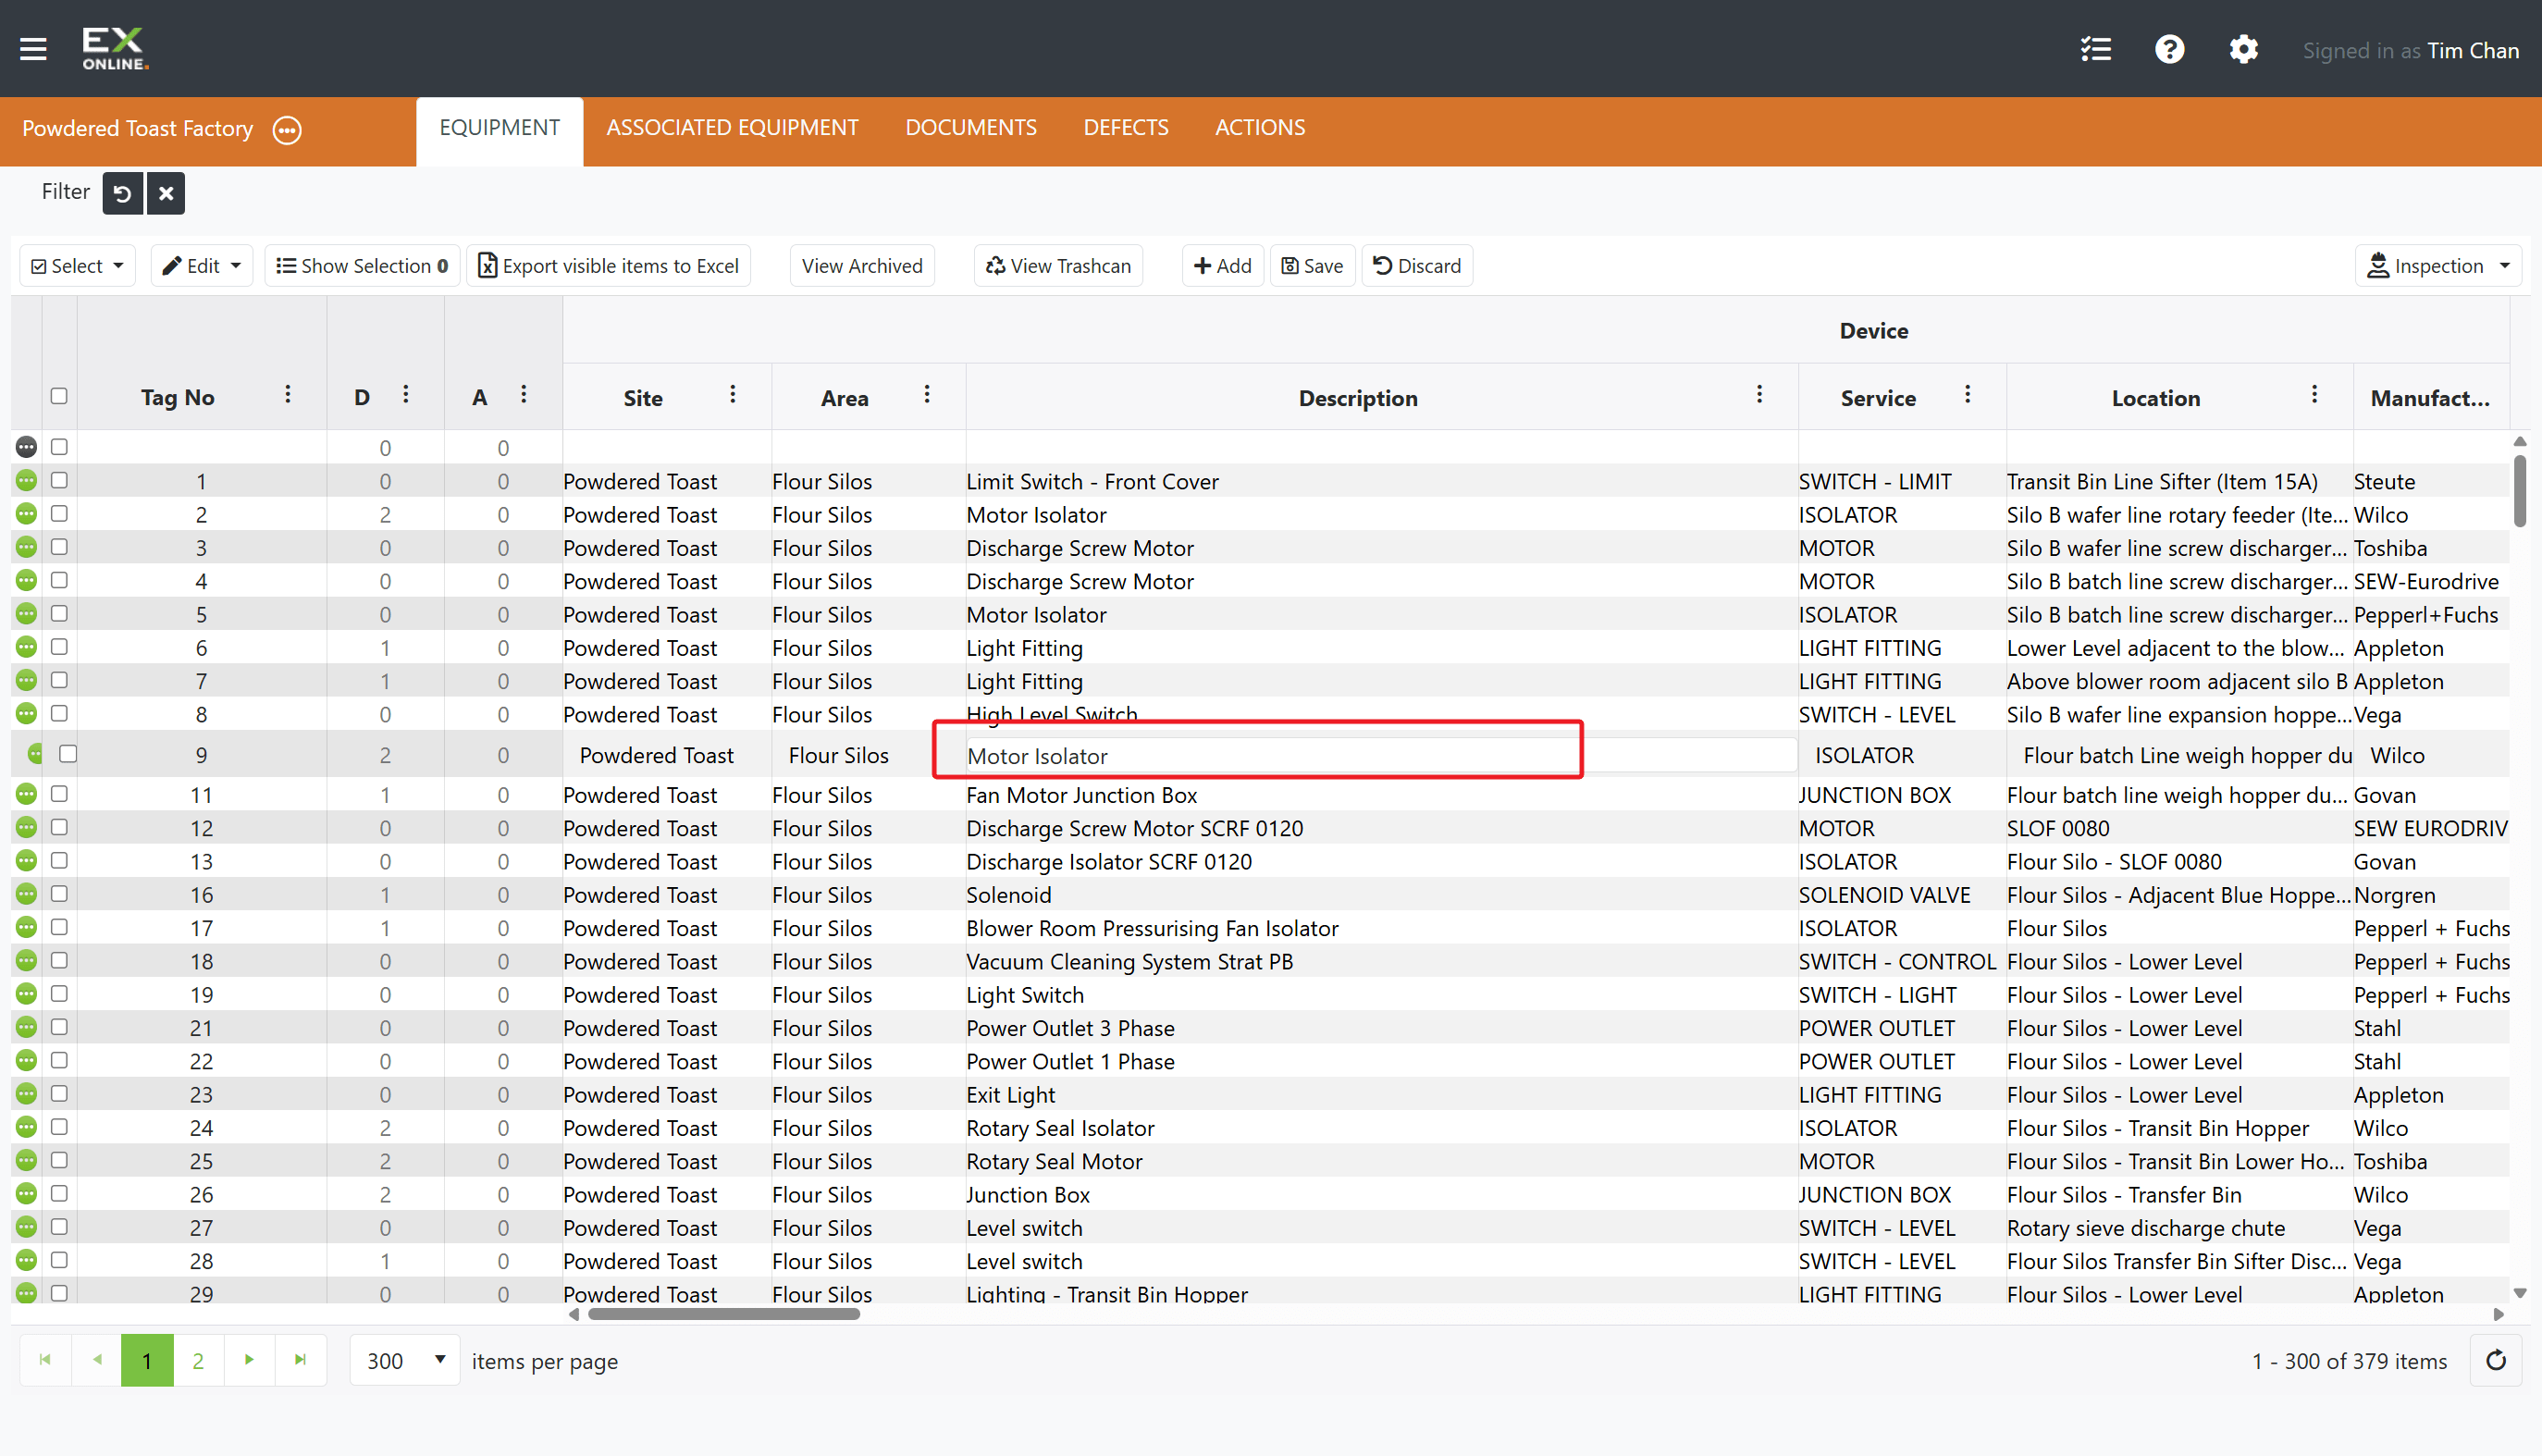Go to the last page arrow

coord(300,1360)
